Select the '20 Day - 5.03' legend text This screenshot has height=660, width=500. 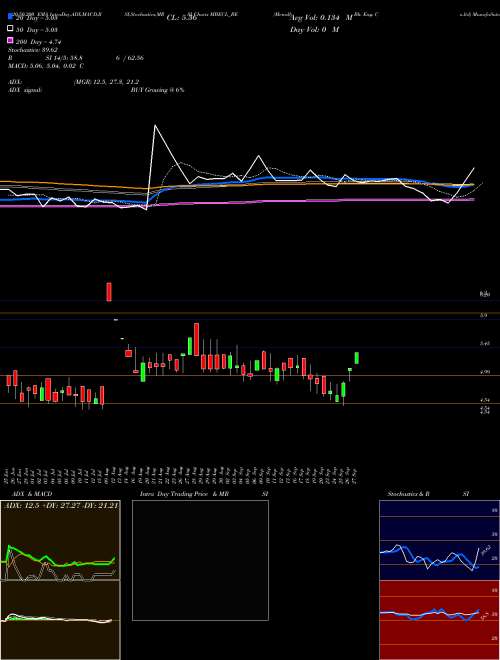[37, 18]
